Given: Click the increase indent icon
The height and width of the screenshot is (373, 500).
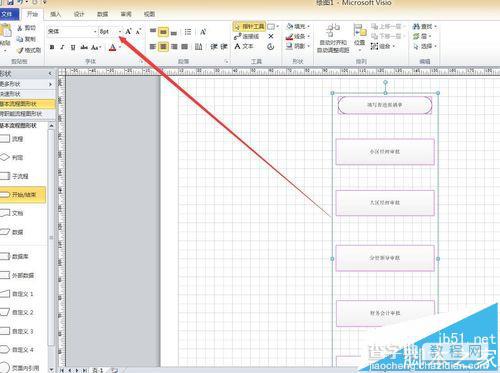Looking at the screenshot, I should pos(224,47).
